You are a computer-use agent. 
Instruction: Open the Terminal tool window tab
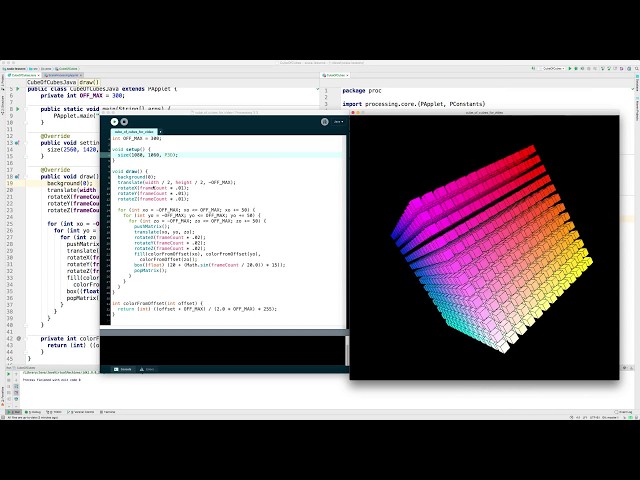[x=108, y=412]
